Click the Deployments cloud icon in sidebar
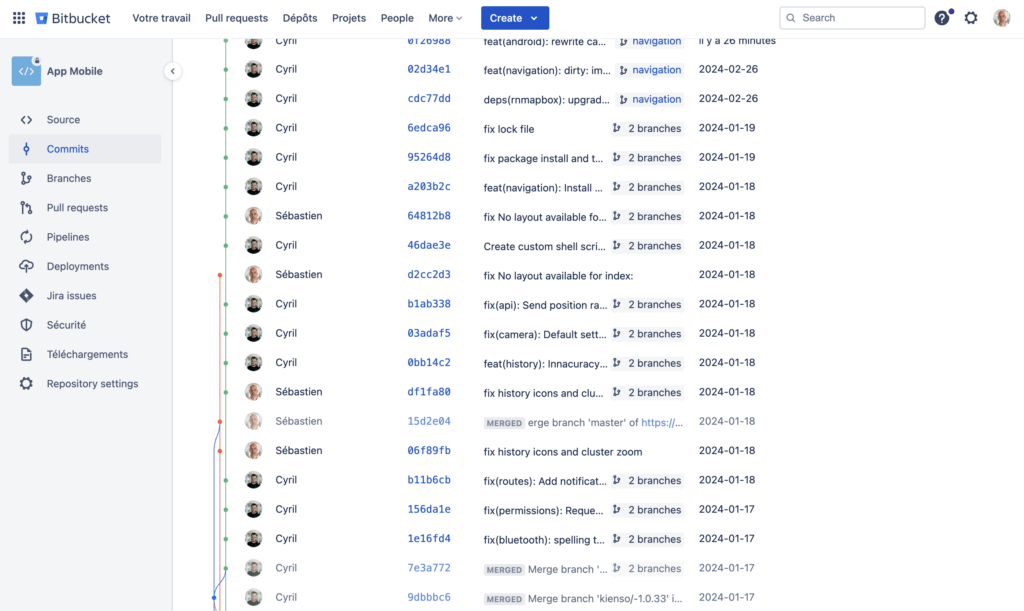The height and width of the screenshot is (611, 1024). [x=26, y=266]
